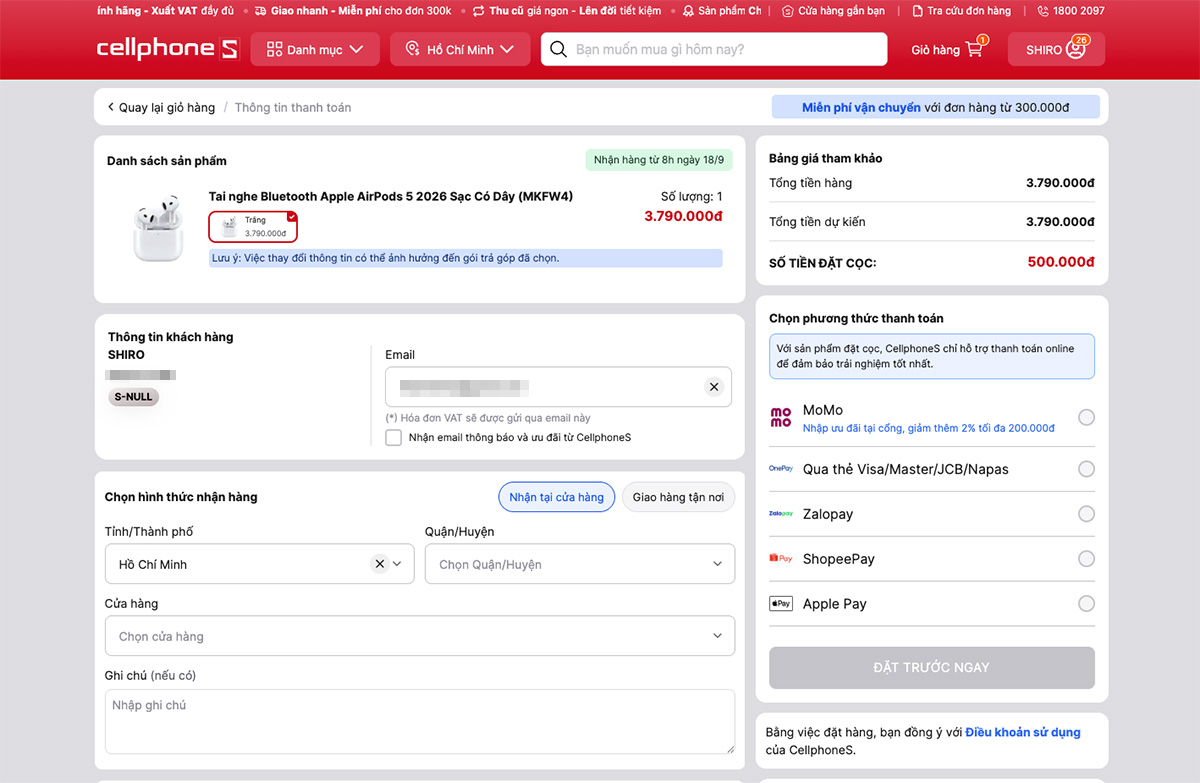Screen dimensions: 1200x783
Task: Select Zalopay payment method
Action: pyautogui.click(x=1086, y=514)
